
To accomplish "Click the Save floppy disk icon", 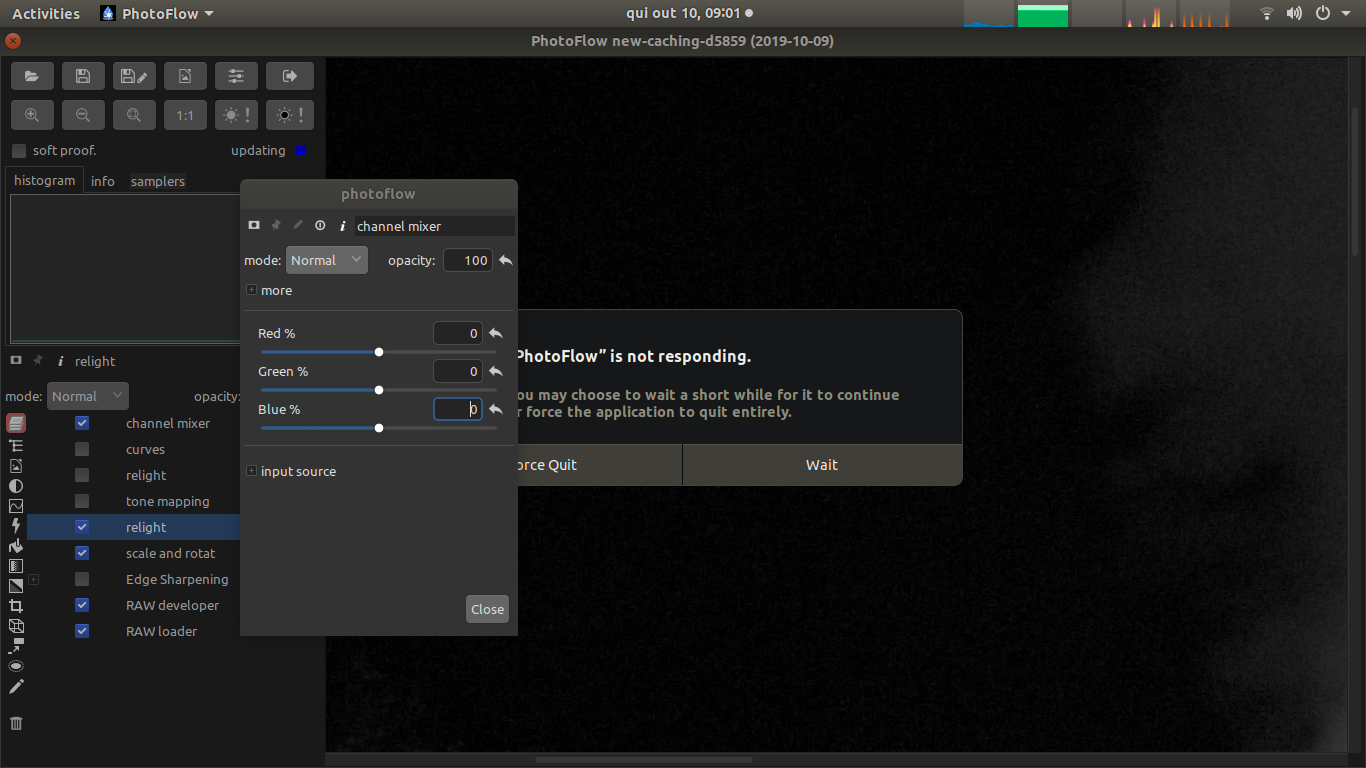I will pos(83,76).
